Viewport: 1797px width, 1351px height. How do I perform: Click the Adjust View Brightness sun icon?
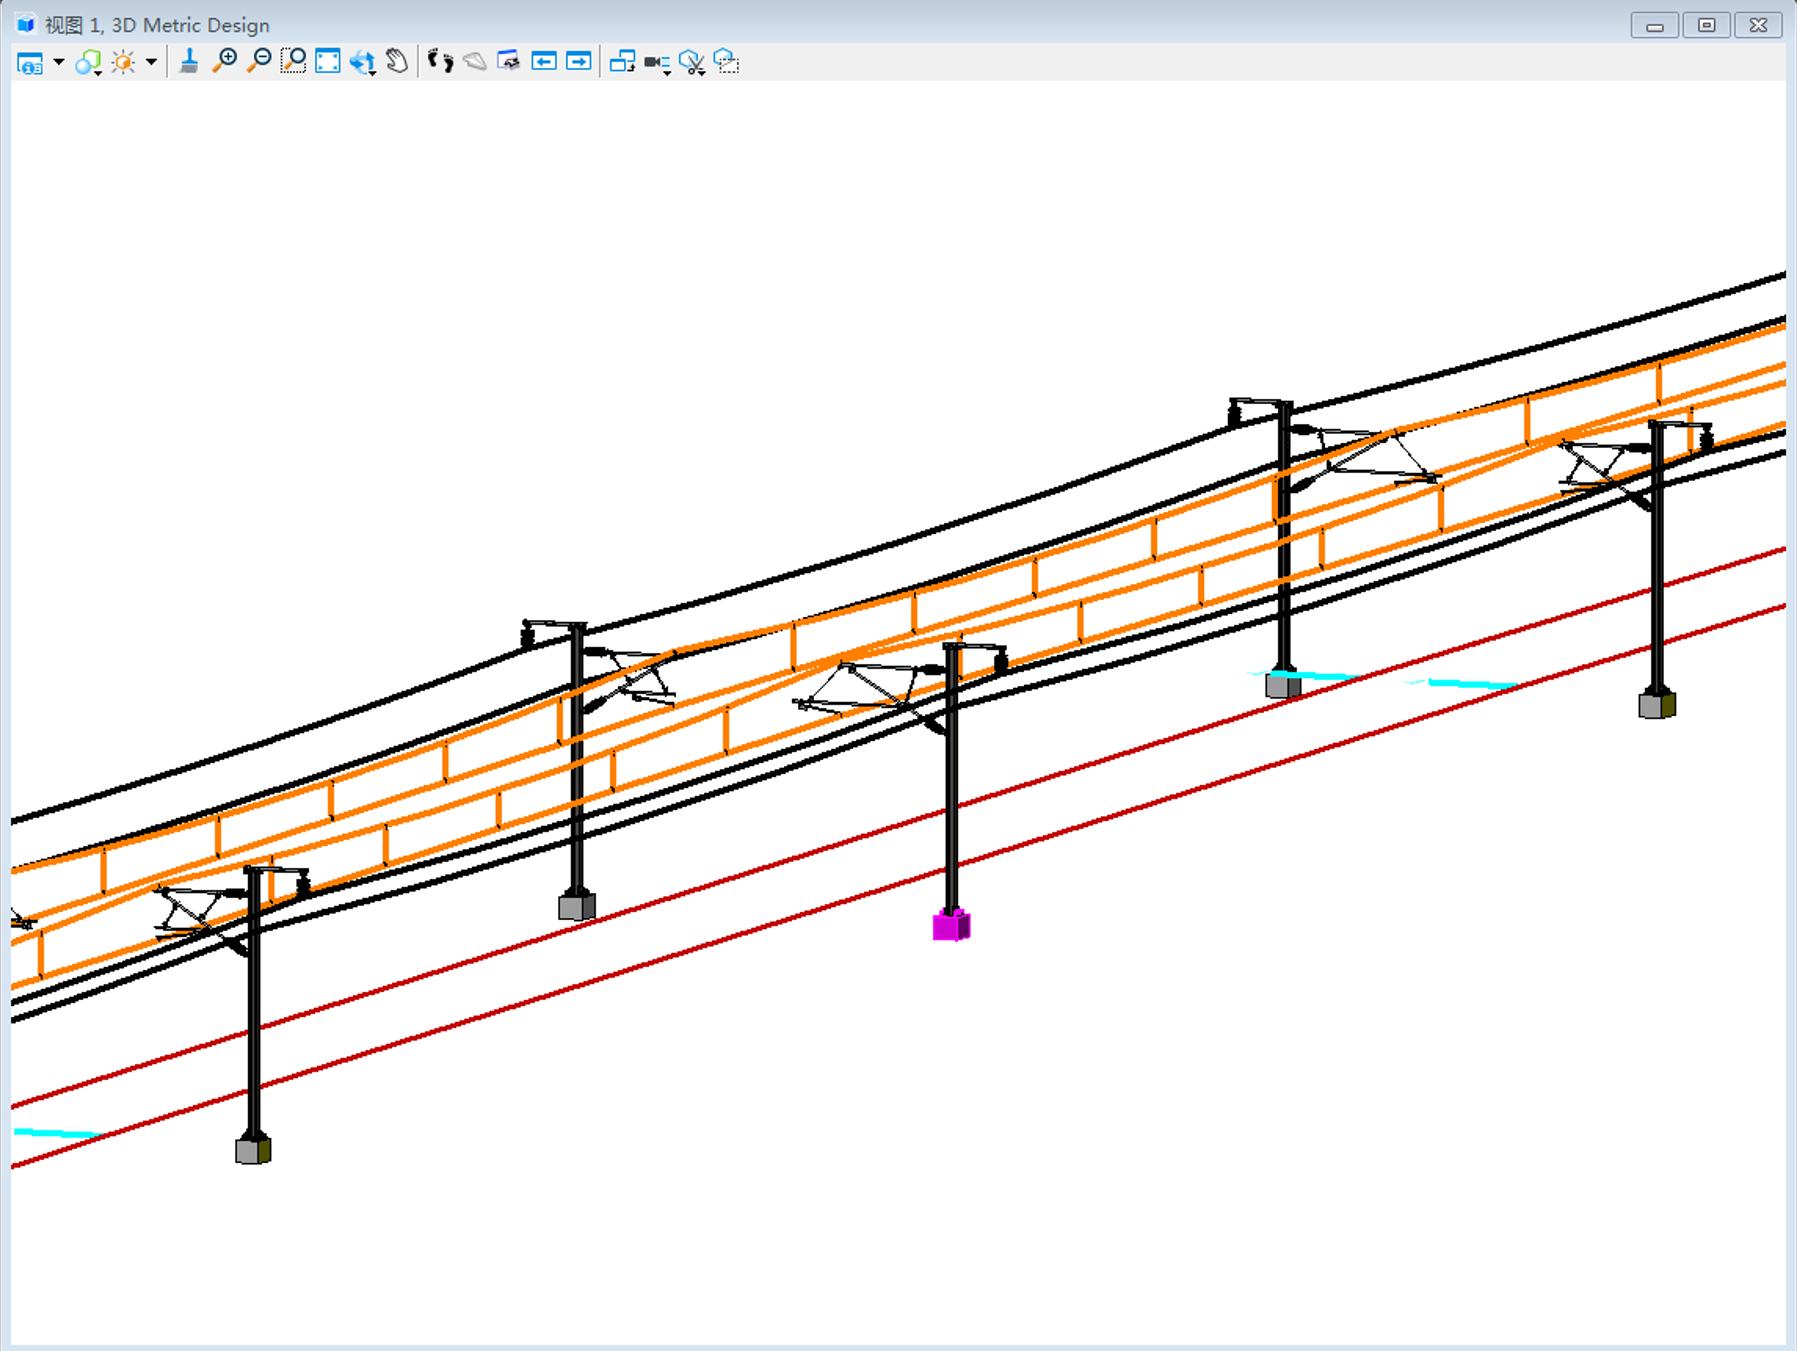click(x=123, y=63)
